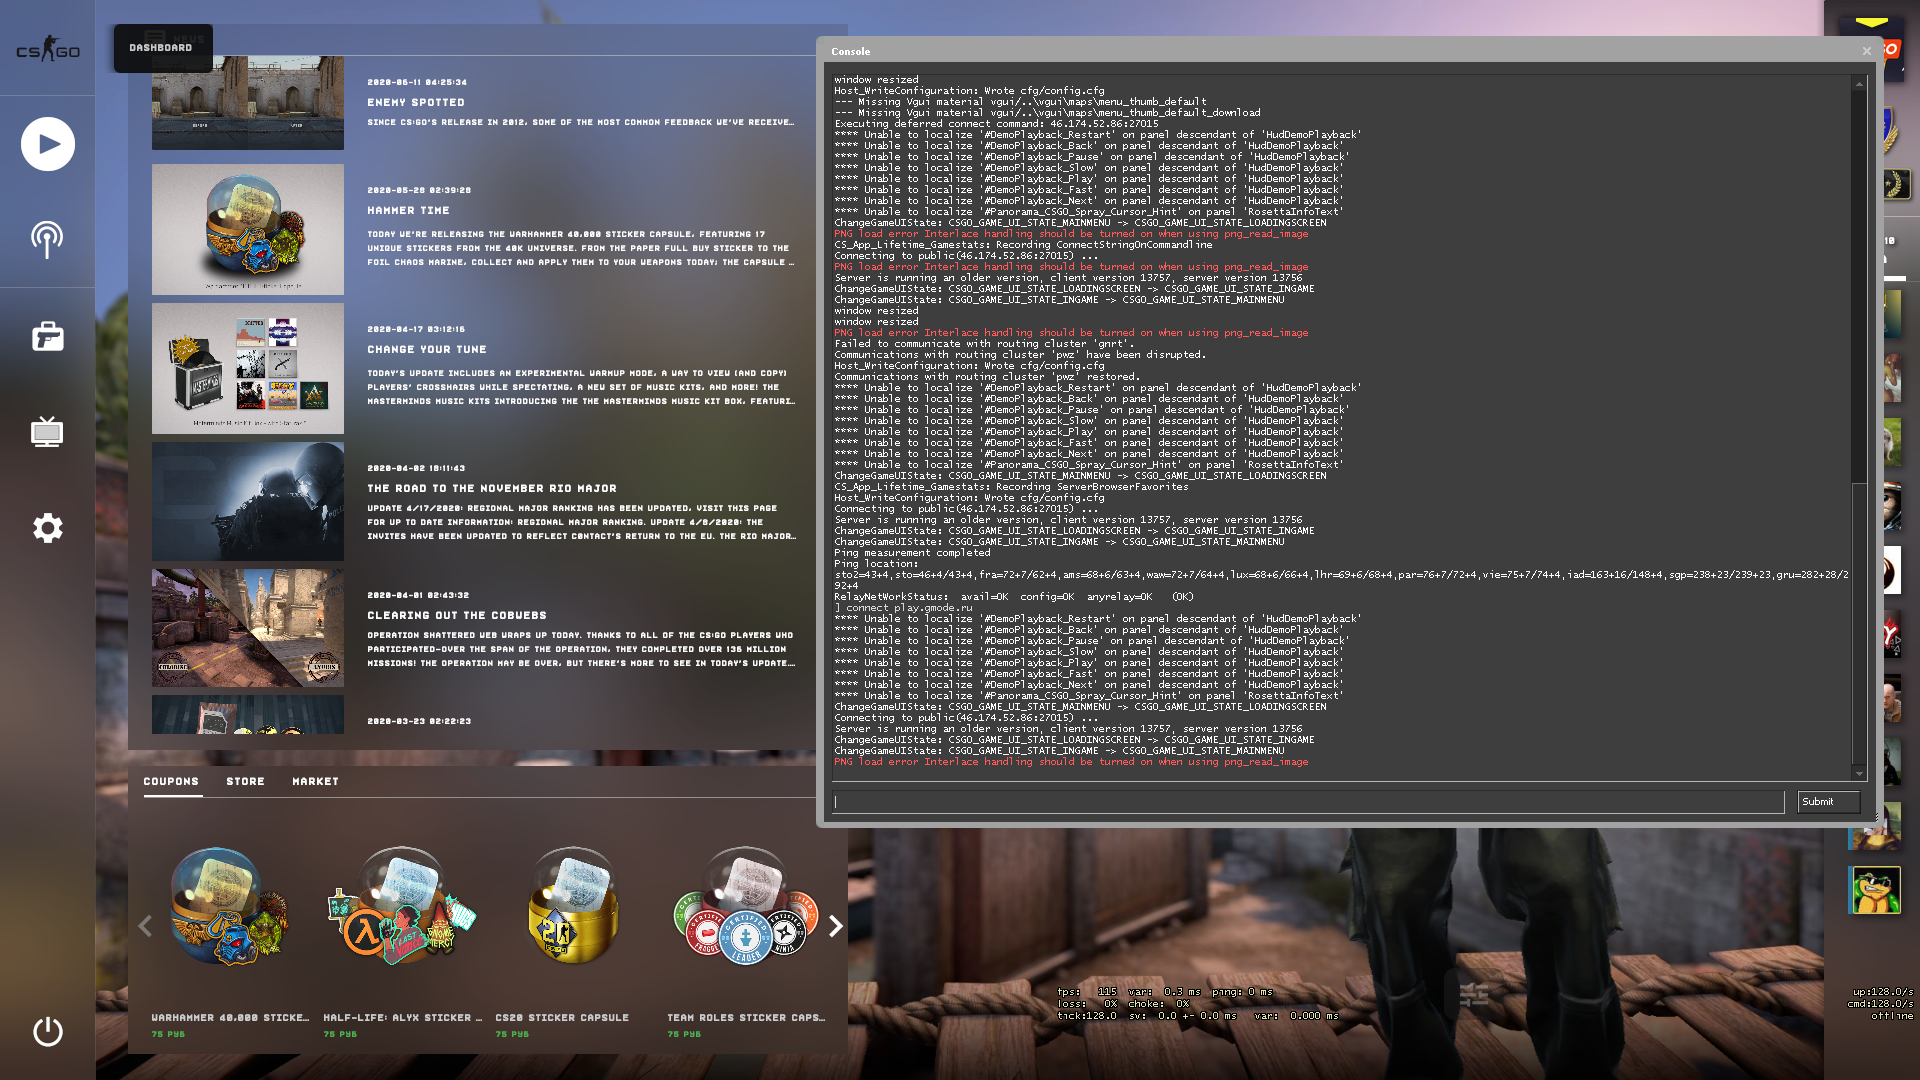1920x1080 pixels.
Task: Open the 'Clearing Out the Cobwebs' headline
Action: pos(457,615)
